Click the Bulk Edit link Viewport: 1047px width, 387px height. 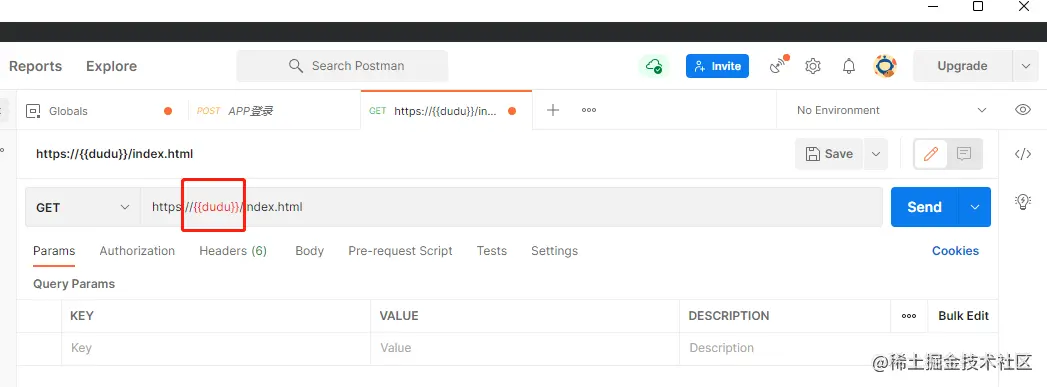click(963, 316)
